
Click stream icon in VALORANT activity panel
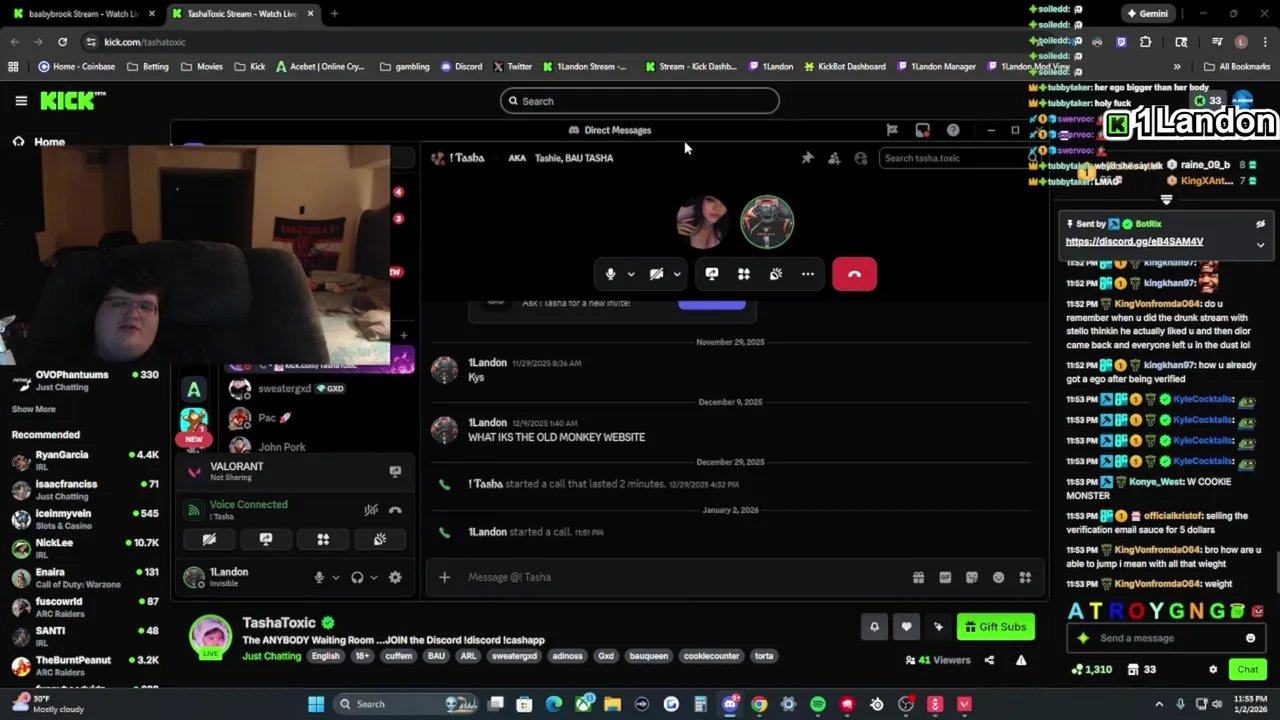395,471
